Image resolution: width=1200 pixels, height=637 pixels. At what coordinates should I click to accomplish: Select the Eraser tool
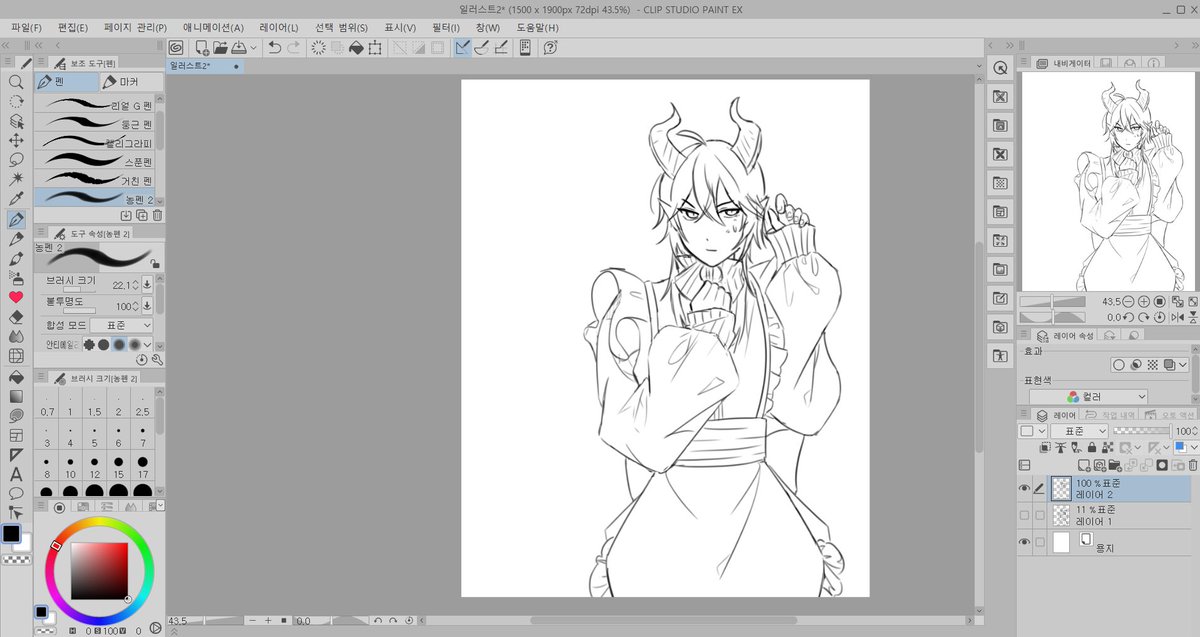(16, 316)
